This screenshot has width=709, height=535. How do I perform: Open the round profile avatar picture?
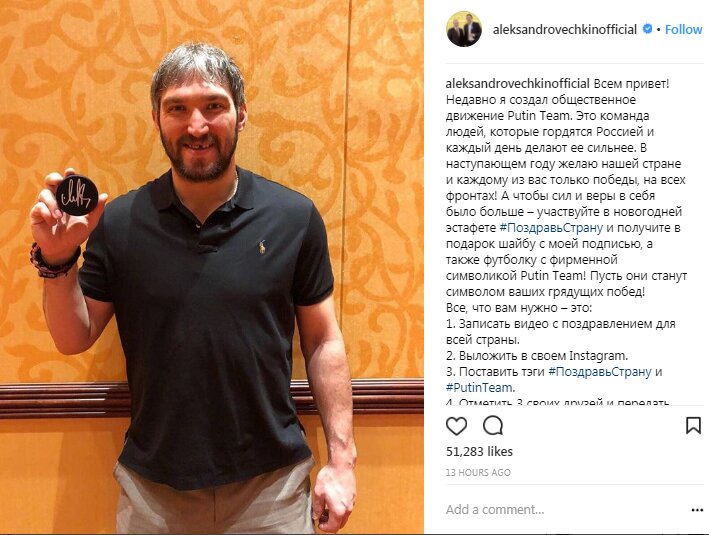pyautogui.click(x=464, y=29)
